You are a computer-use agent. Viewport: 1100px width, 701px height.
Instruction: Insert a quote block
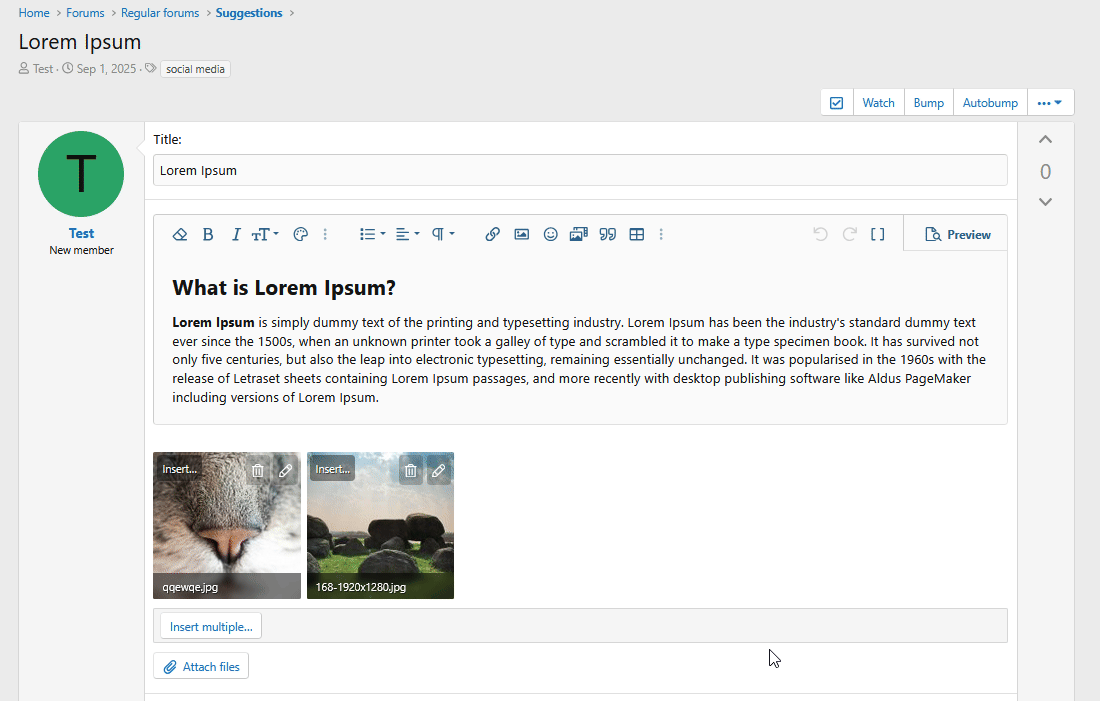(x=607, y=234)
